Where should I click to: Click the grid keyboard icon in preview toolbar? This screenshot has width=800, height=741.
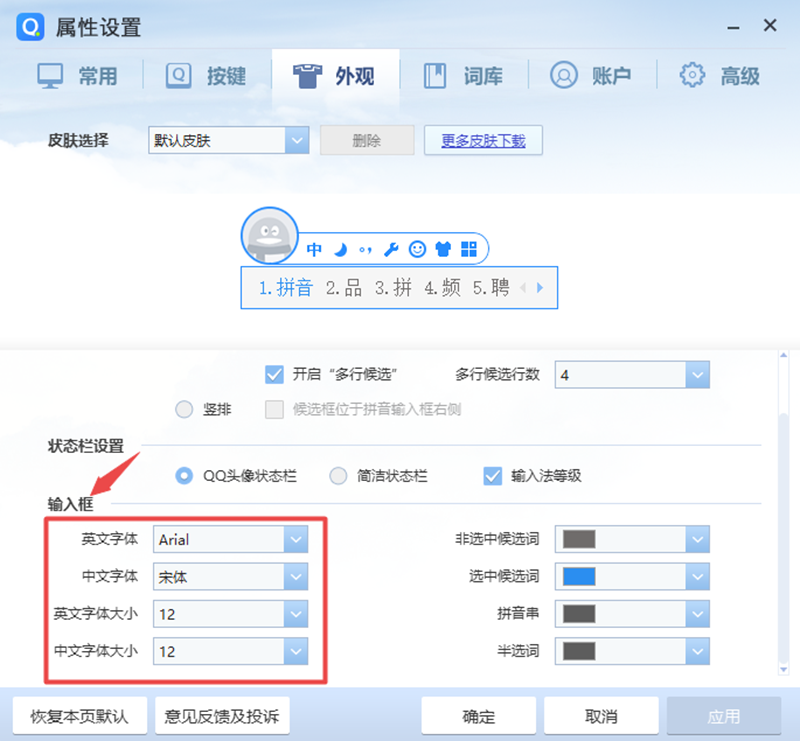[469, 247]
